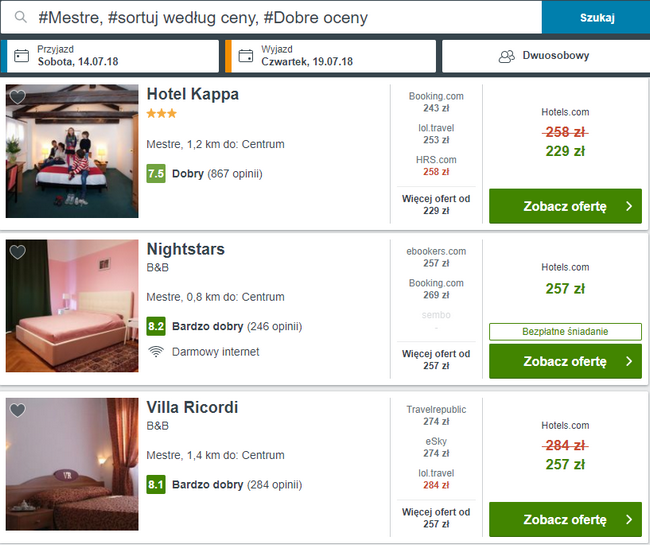Click Hotel Kappa's 7.5 rating badge
Screen dimensions: 650x545
click(x=156, y=174)
